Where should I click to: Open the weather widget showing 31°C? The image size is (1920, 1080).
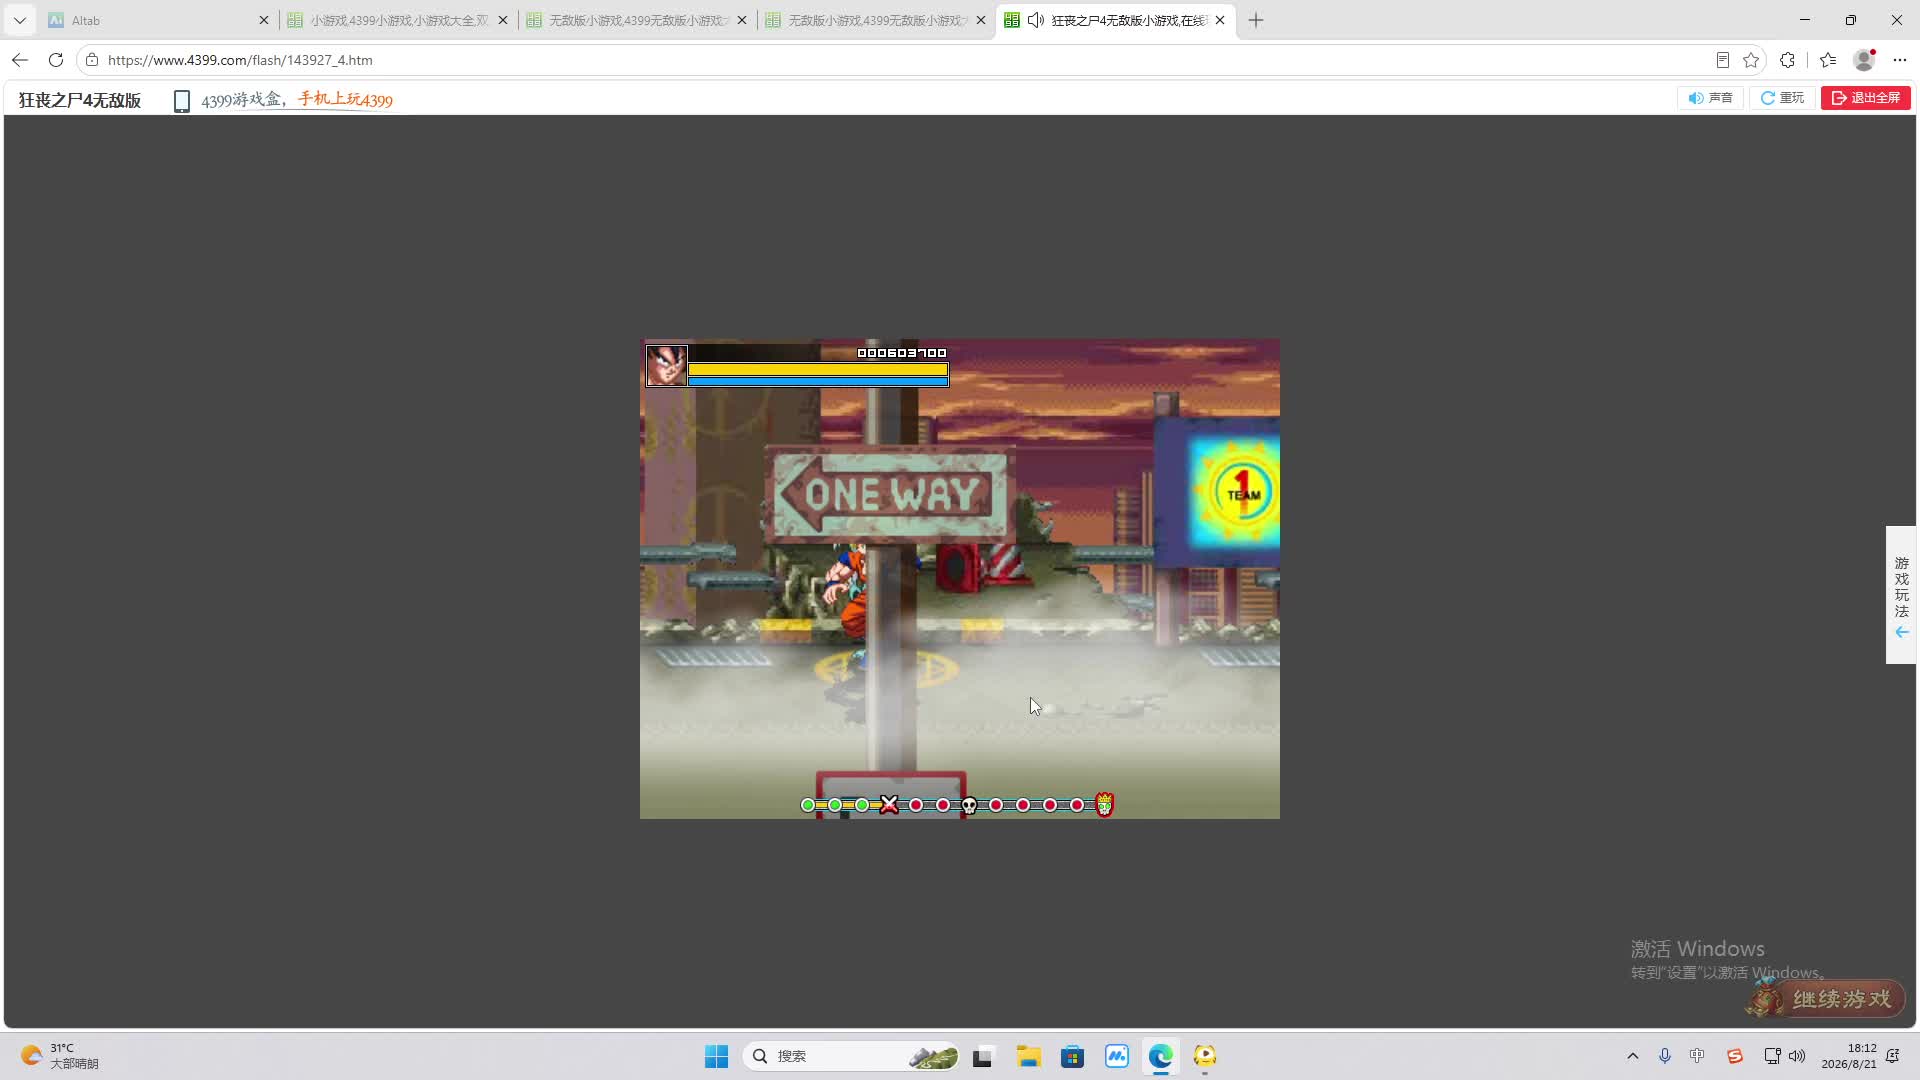(60, 1056)
